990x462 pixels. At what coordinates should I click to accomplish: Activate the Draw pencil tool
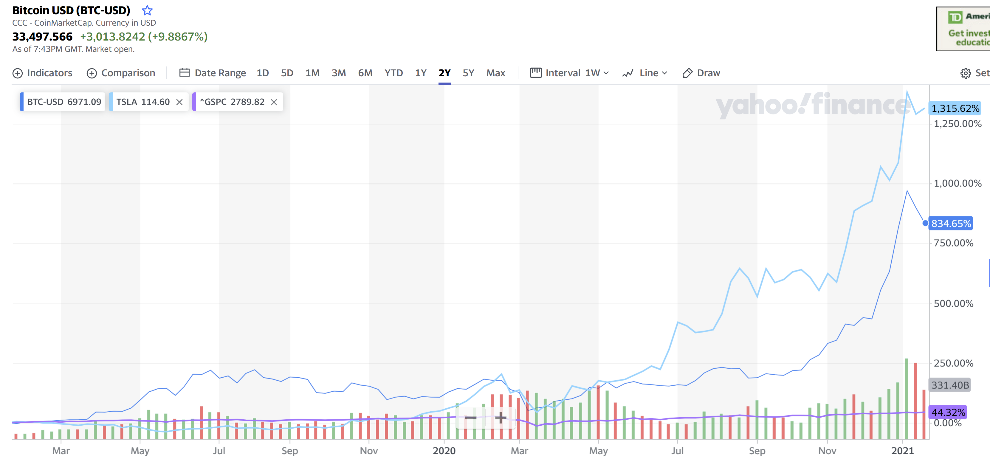pyautogui.click(x=701, y=73)
